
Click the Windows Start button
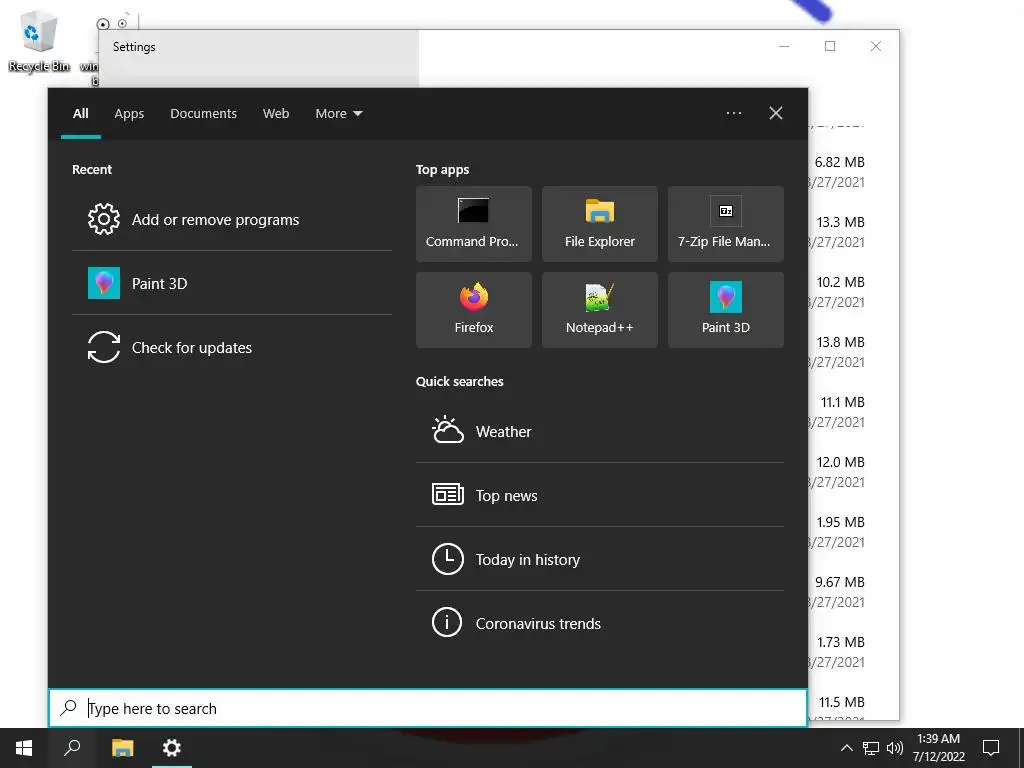point(24,748)
